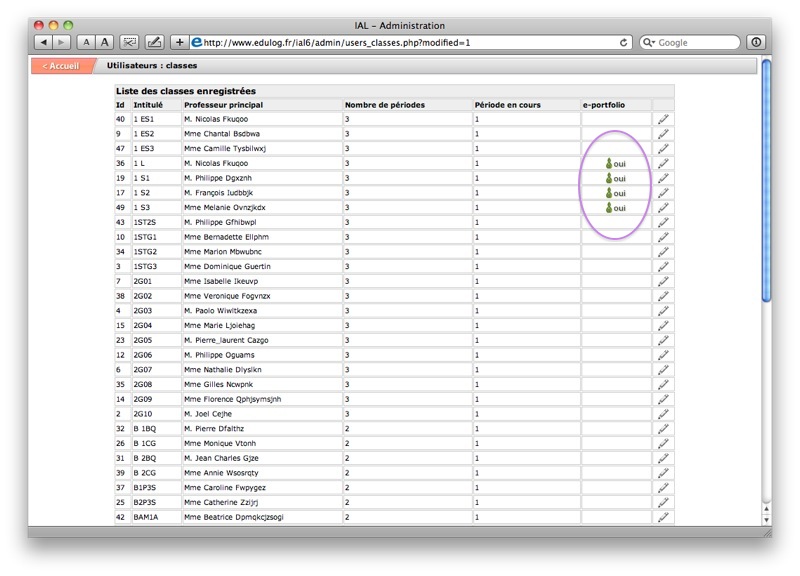Edit the 1 ES1 class row
Image resolution: width=800 pixels, height=576 pixels.
[663, 119]
